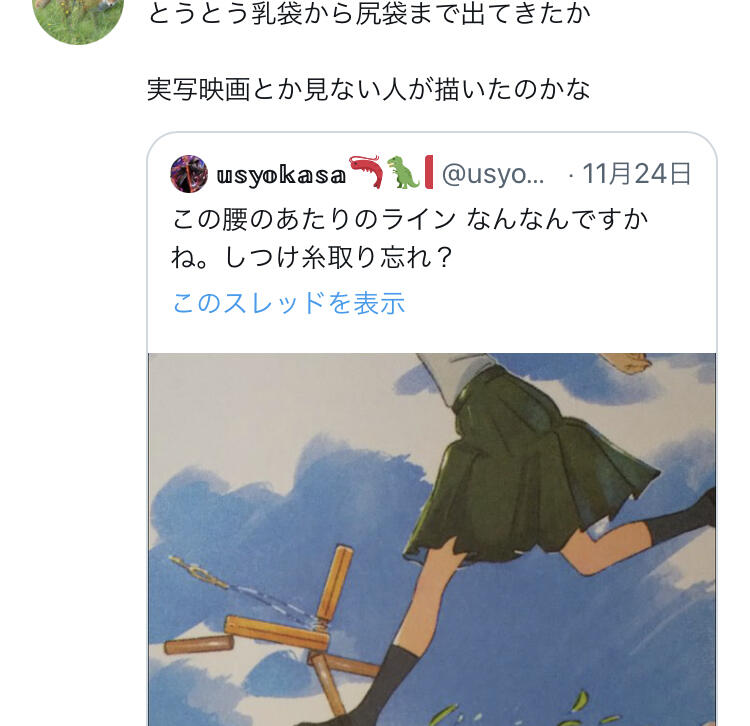
Task: Click the quoted text この腰のあたりのライン
Action: pos(314,220)
